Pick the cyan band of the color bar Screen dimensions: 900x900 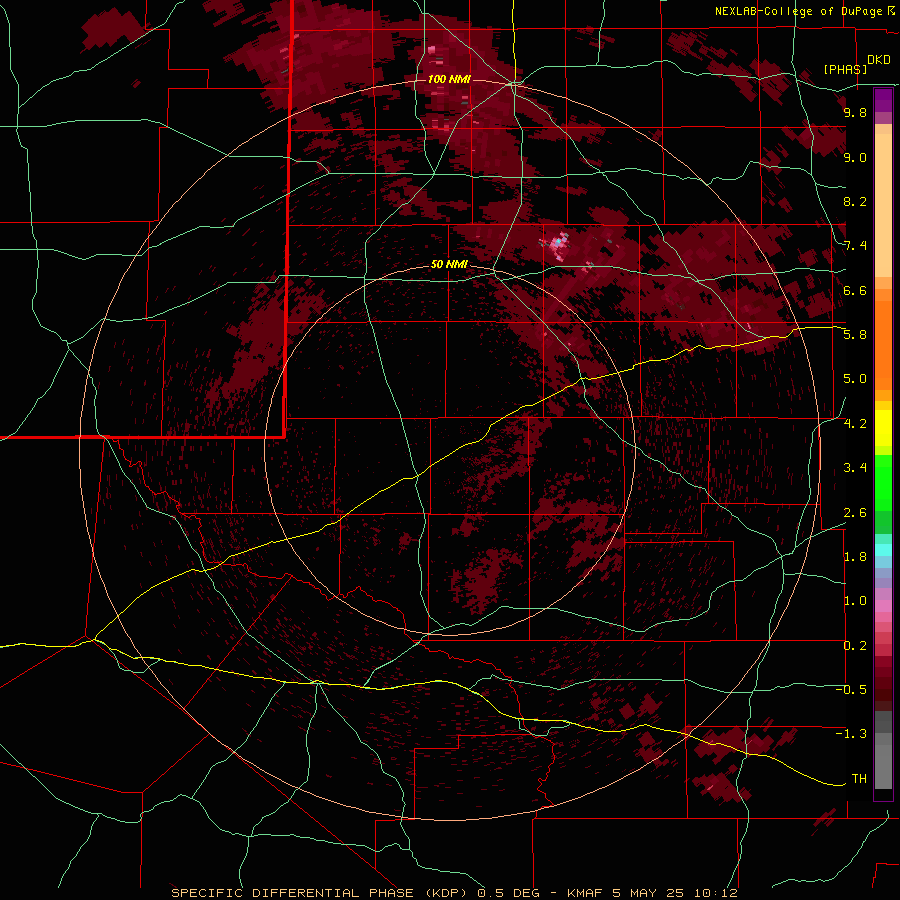[x=883, y=550]
